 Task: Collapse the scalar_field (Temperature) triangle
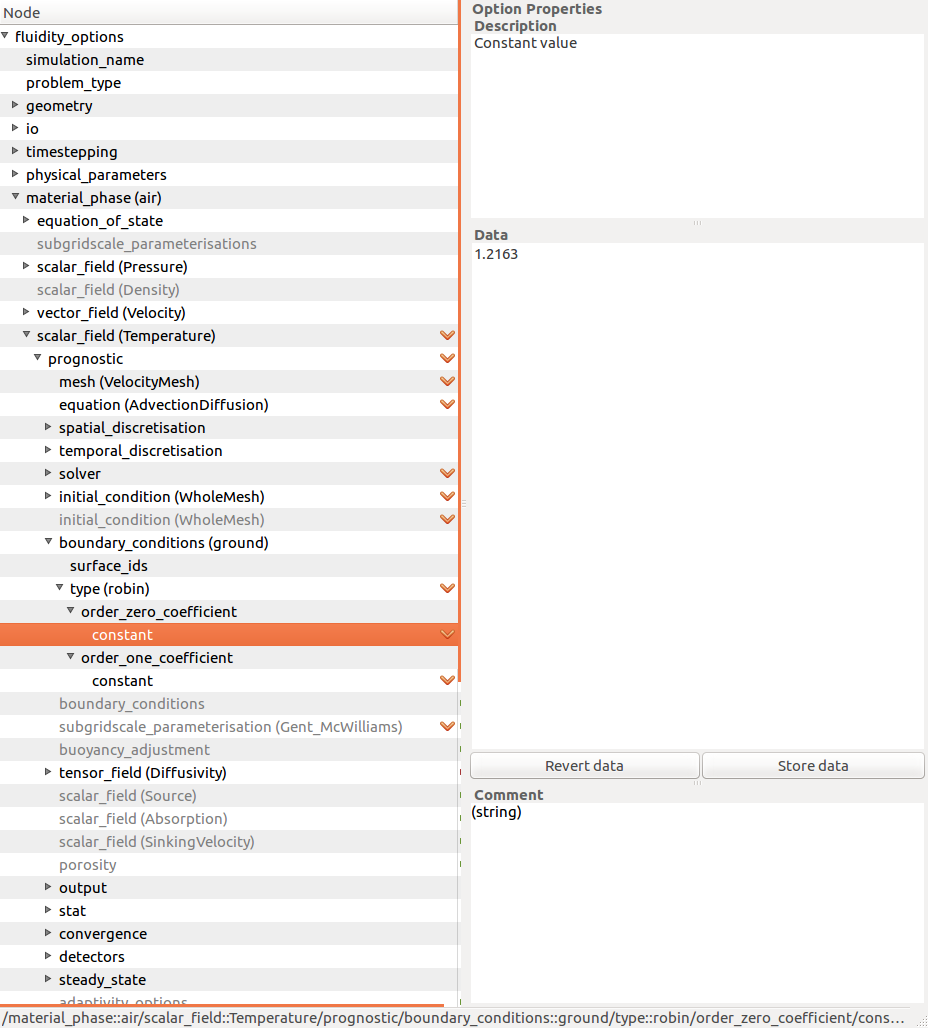(x=26, y=334)
